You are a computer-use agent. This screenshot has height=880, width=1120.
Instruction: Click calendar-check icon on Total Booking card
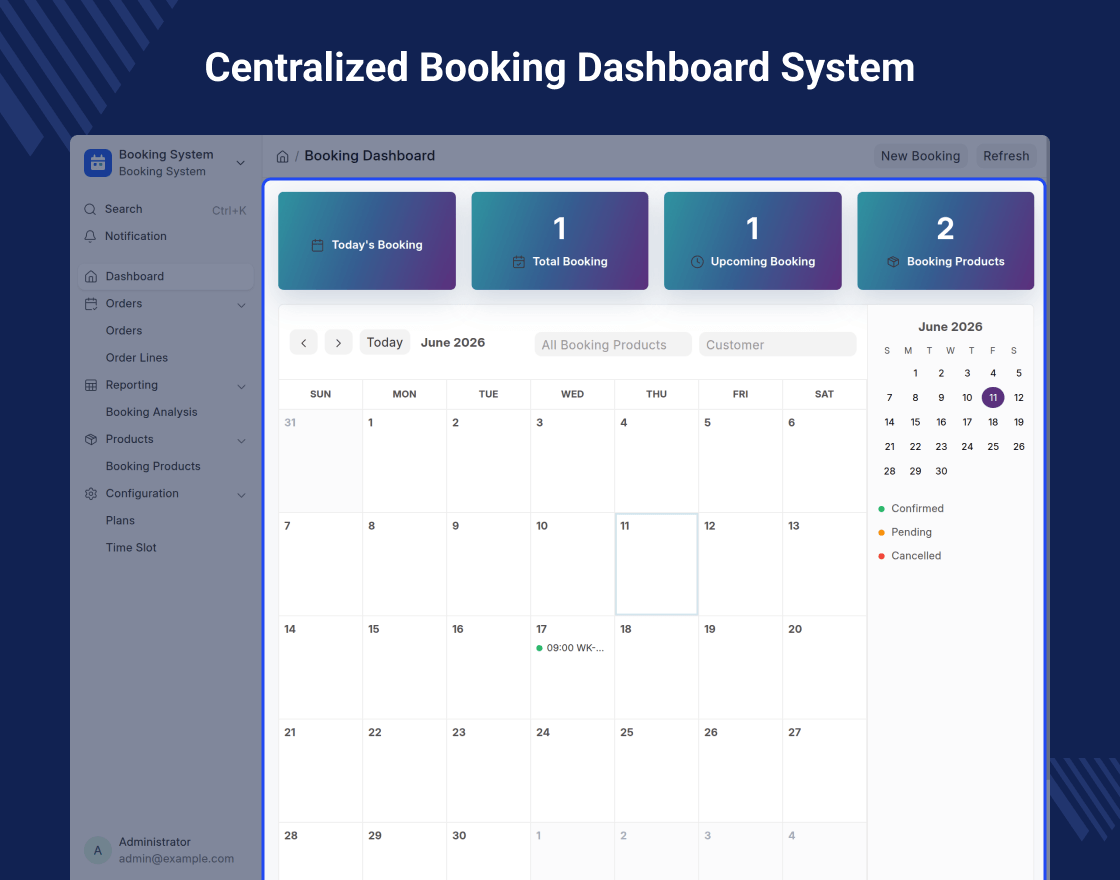point(519,262)
